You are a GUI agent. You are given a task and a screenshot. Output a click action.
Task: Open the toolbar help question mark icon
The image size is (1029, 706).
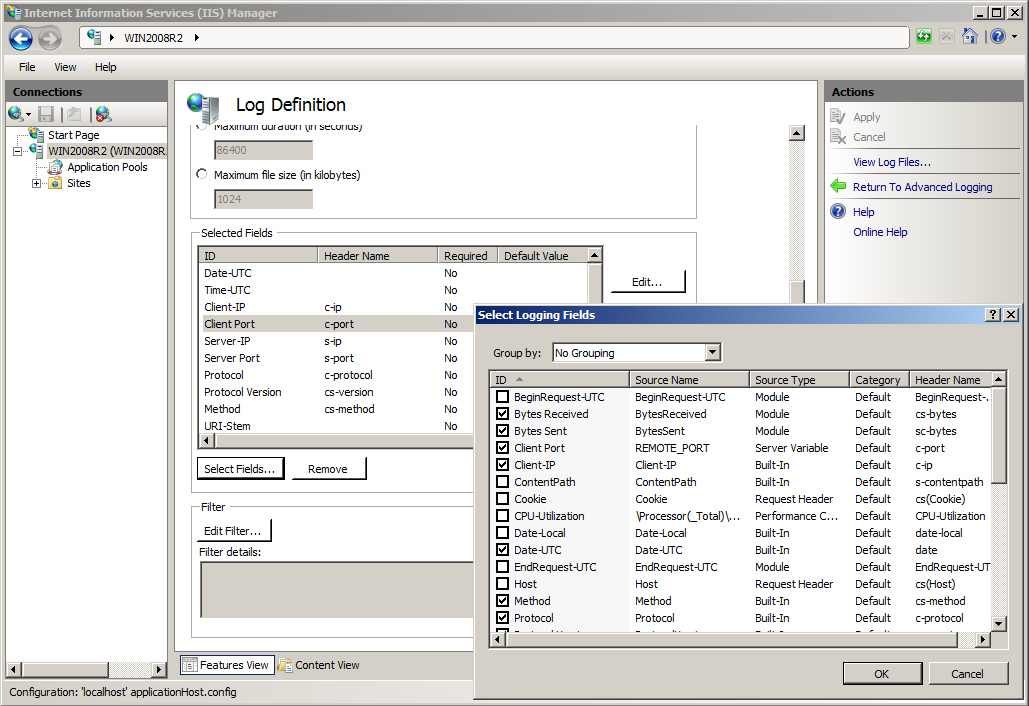(x=998, y=37)
